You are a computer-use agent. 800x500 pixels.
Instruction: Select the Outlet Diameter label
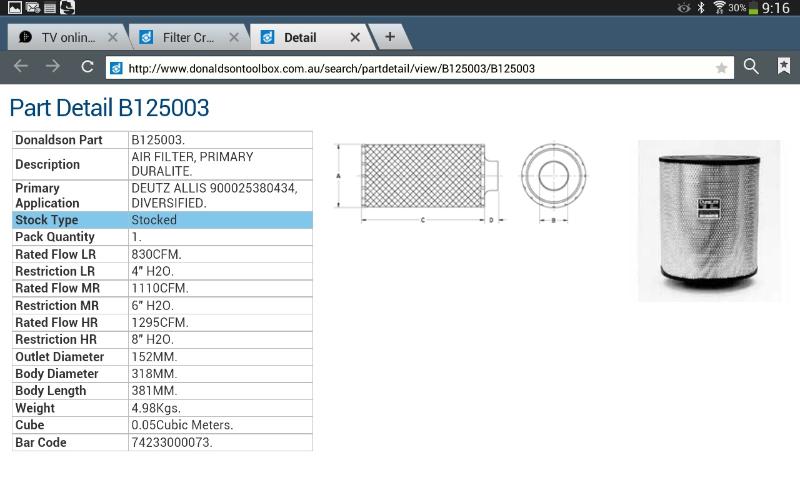(x=59, y=357)
